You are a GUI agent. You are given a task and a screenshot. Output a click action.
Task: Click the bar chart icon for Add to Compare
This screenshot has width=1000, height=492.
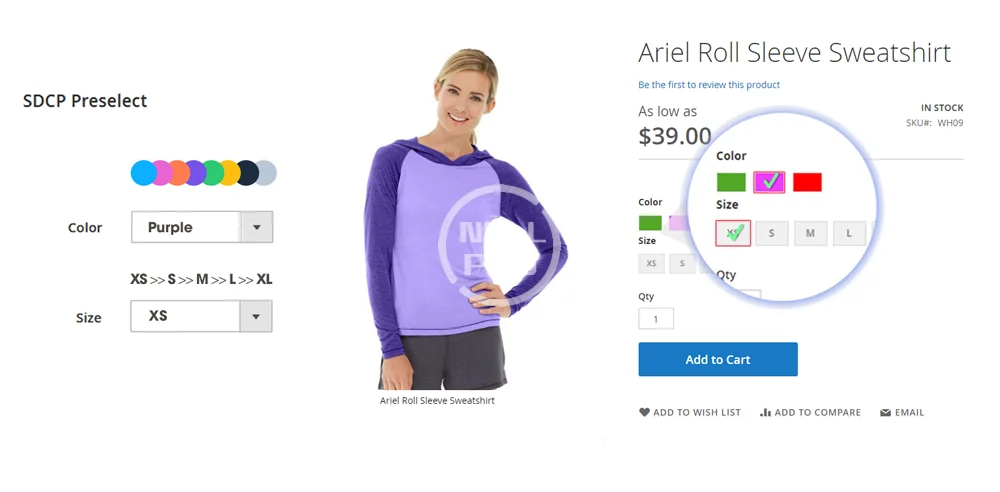click(765, 412)
